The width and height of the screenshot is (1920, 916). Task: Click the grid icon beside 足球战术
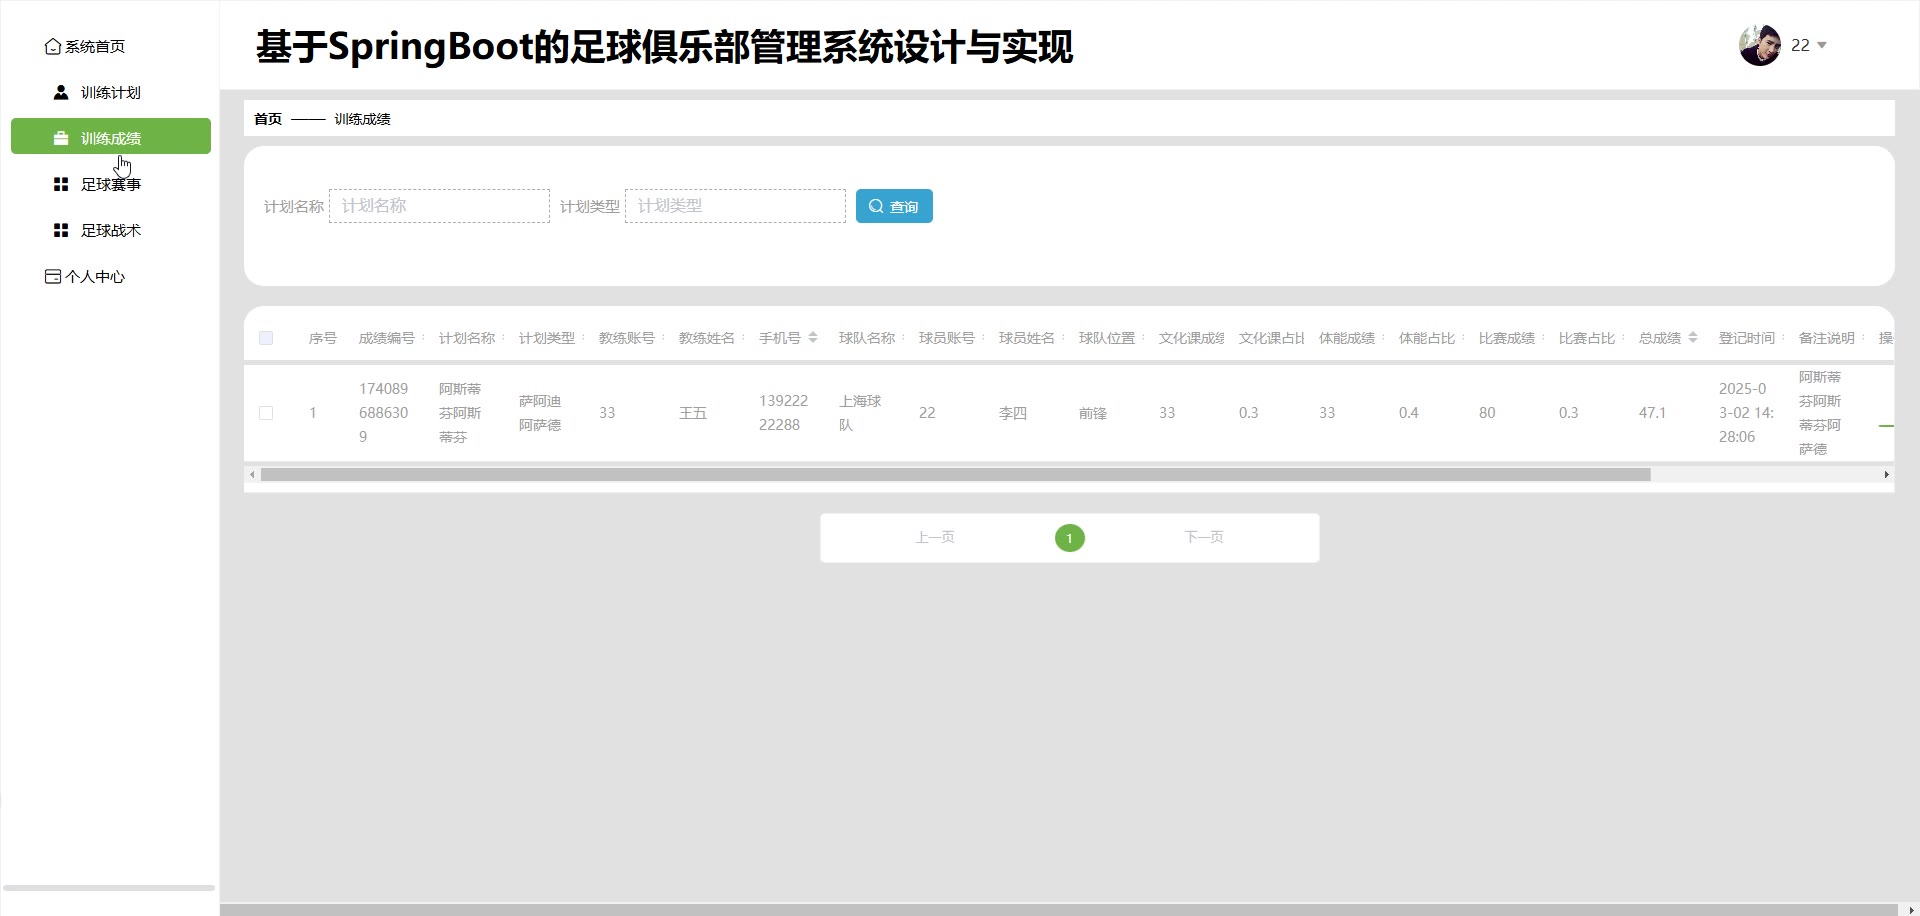[x=61, y=231]
